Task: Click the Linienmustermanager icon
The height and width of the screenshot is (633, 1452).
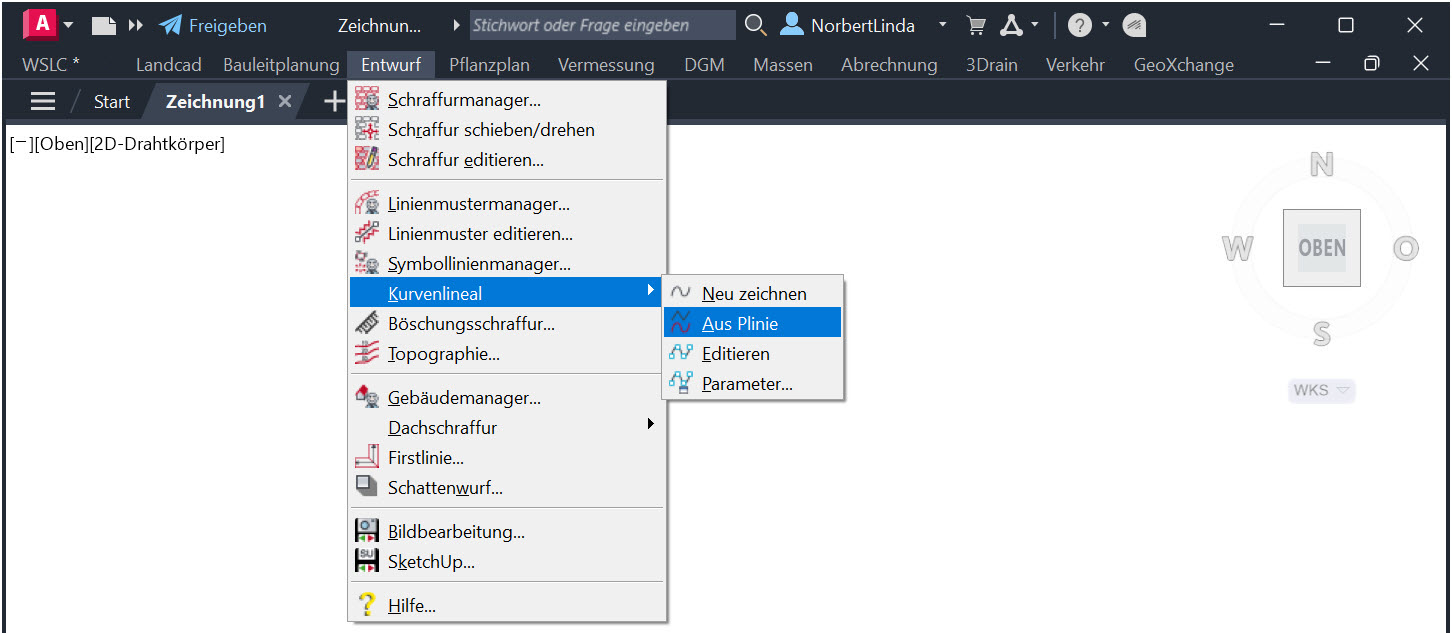Action: pos(367,204)
